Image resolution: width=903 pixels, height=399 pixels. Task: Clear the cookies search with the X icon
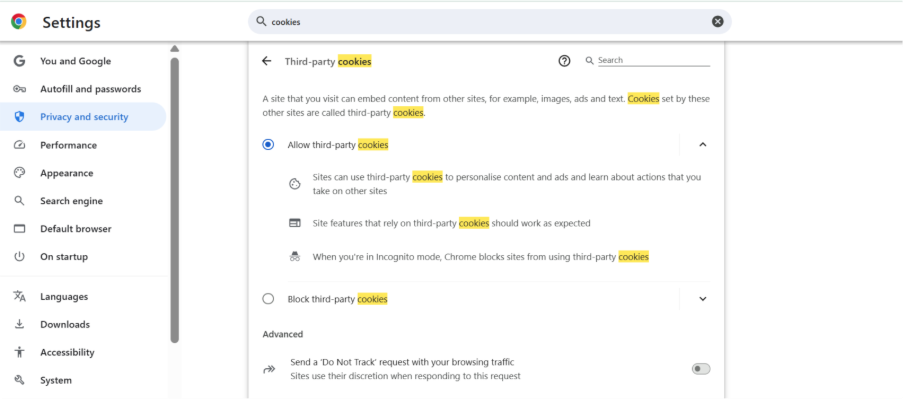(718, 21)
